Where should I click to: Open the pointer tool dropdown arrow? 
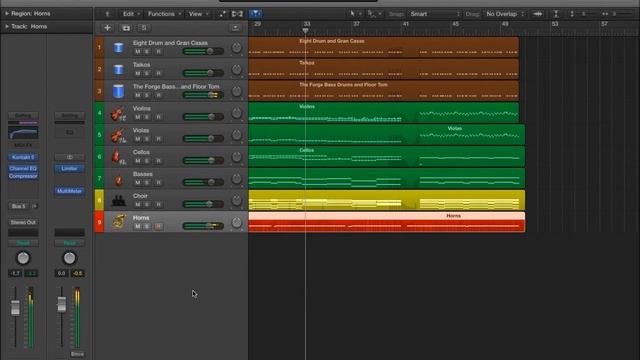[x=360, y=14]
